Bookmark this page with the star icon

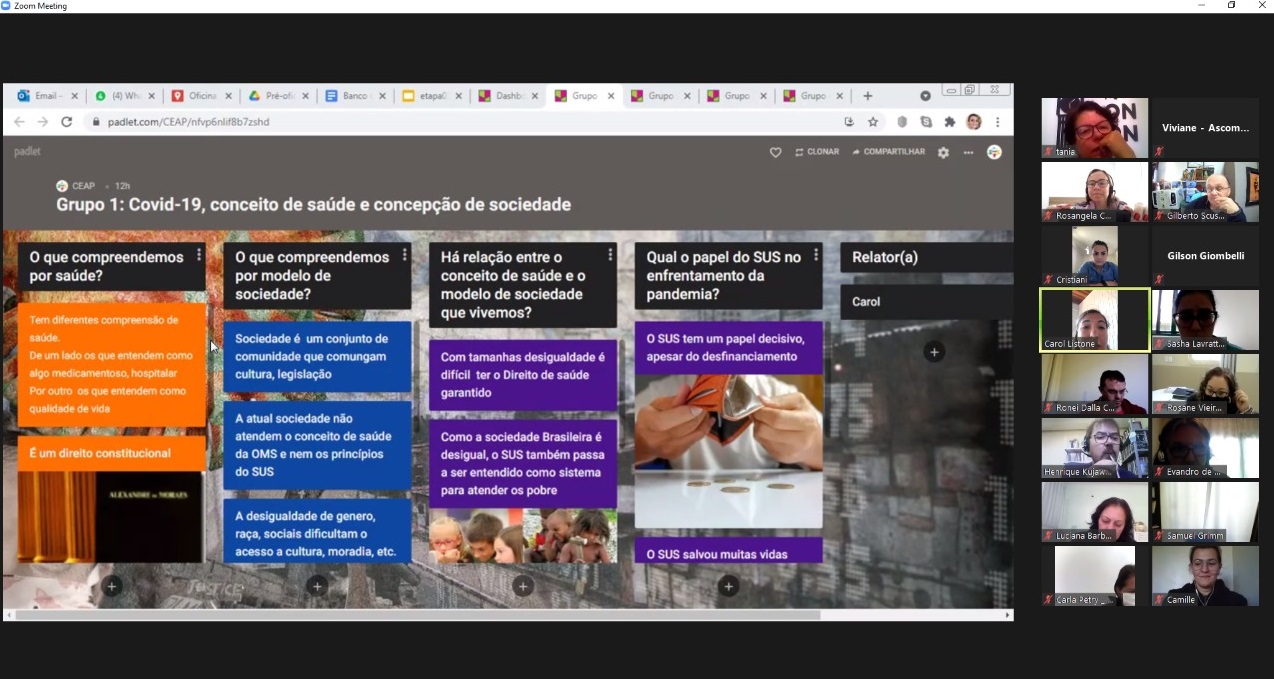click(873, 122)
